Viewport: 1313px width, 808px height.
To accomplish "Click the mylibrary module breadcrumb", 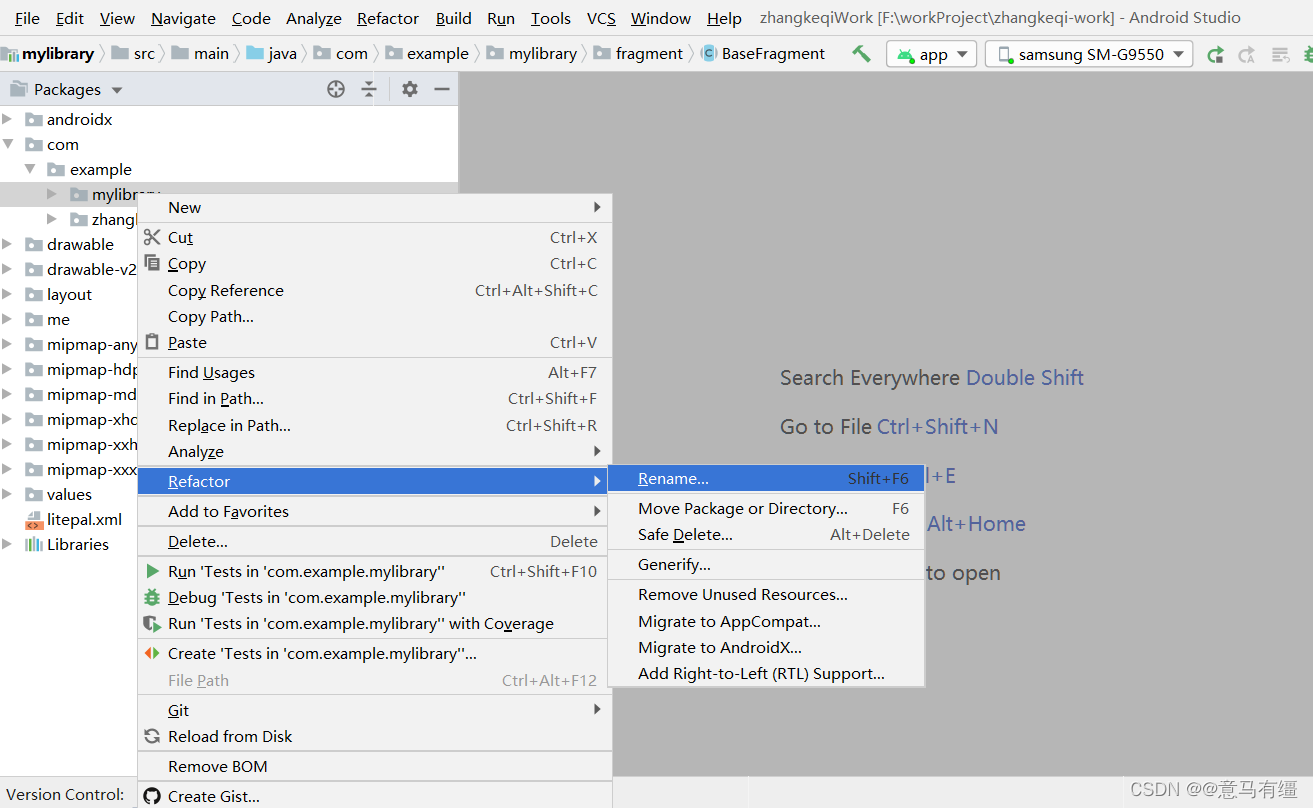I will point(48,54).
